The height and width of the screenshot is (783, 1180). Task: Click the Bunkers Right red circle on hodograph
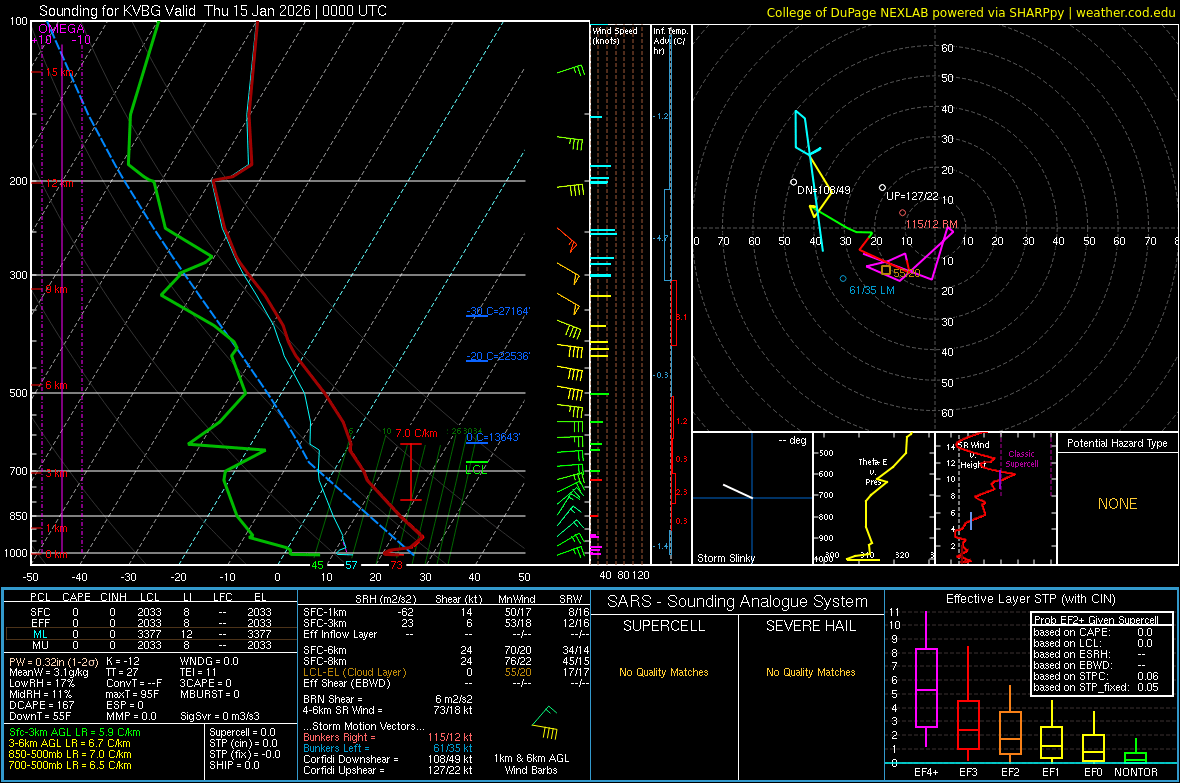[902, 213]
